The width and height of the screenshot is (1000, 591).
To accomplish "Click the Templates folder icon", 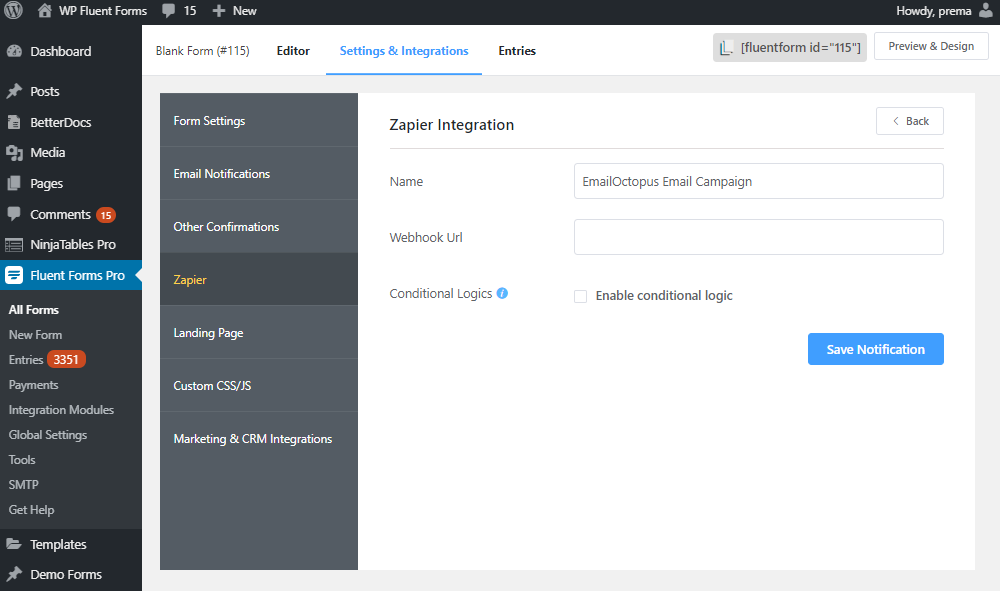I will pos(14,544).
